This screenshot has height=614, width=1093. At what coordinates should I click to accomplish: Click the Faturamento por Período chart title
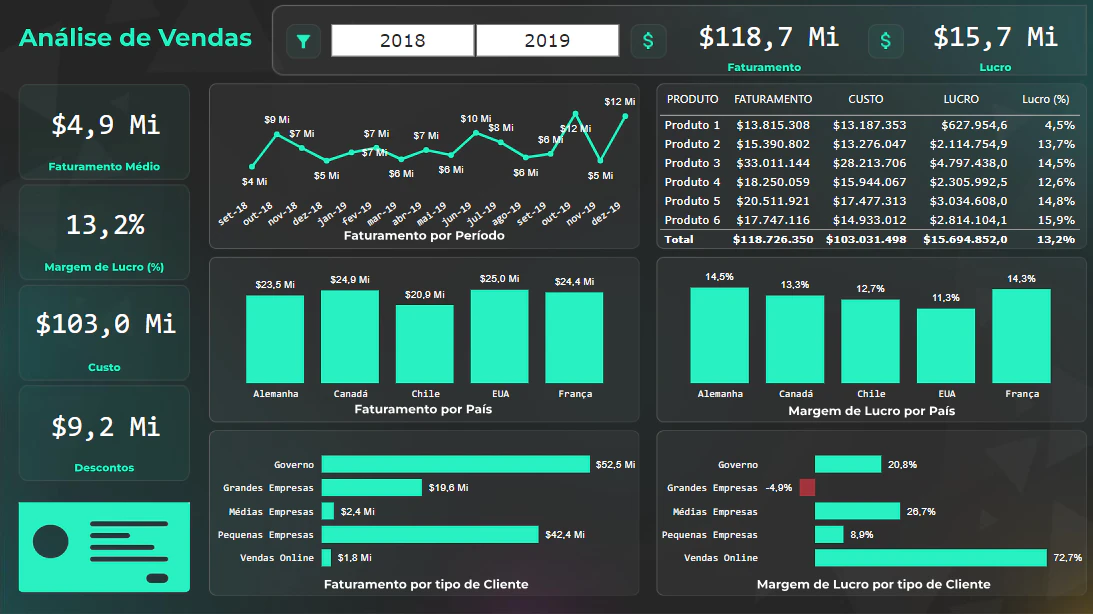pos(424,236)
